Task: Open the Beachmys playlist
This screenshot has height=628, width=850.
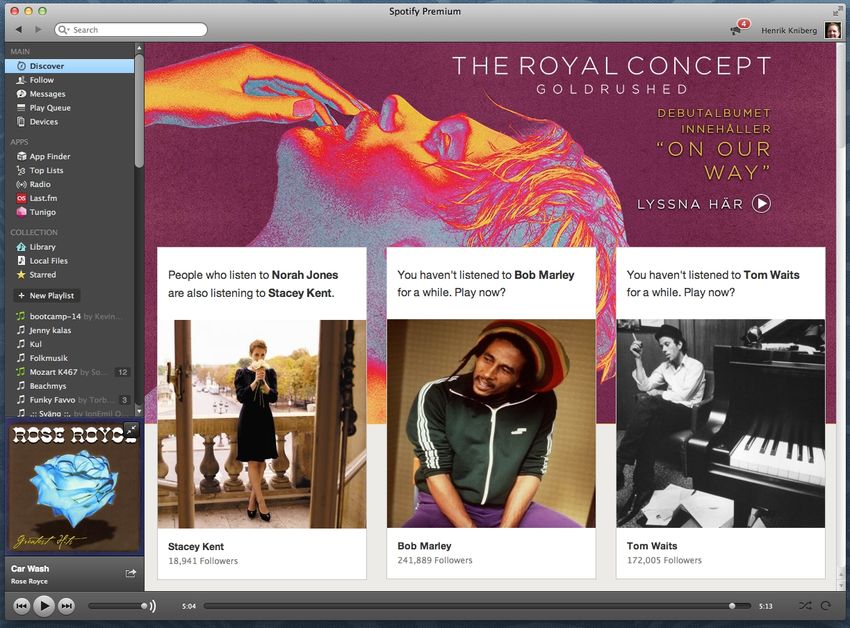Action: point(69,386)
